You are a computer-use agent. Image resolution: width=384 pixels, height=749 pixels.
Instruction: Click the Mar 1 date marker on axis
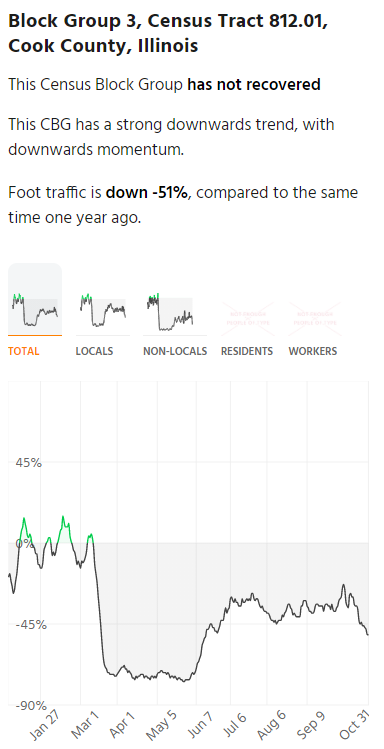[x=85, y=723]
